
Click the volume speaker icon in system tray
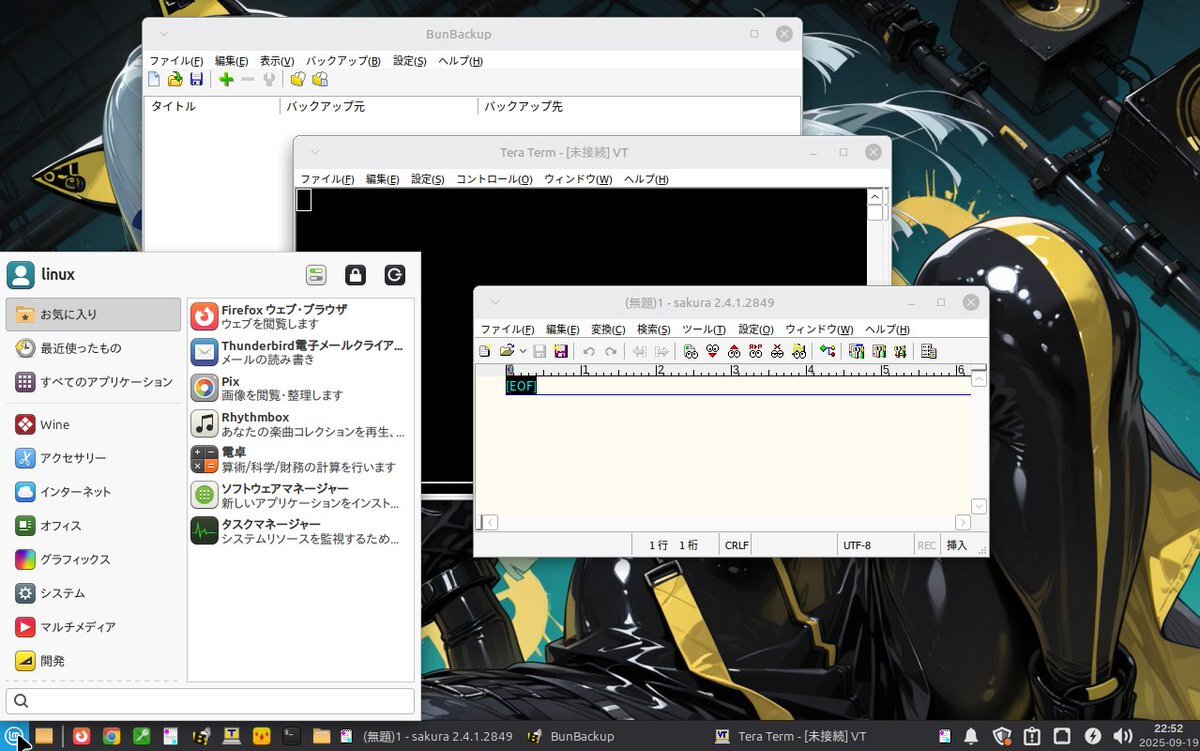click(x=1122, y=736)
